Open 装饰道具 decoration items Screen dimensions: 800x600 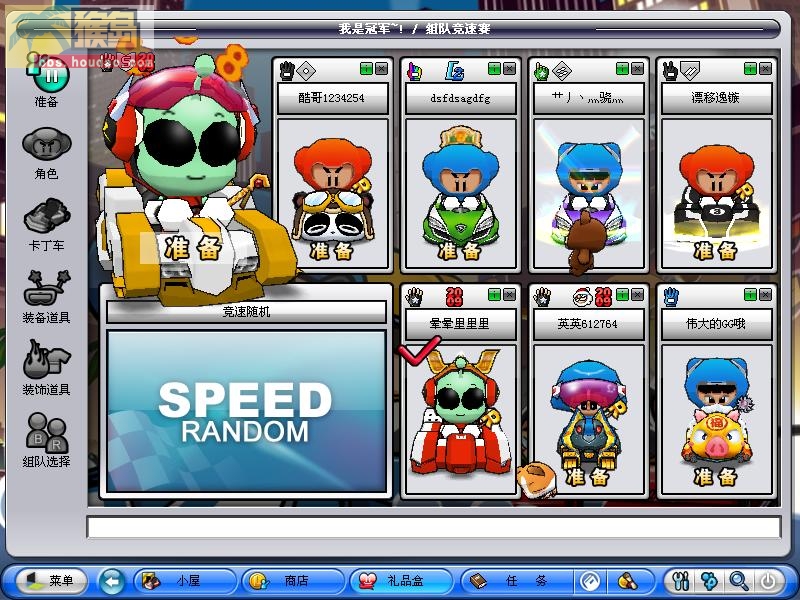coord(46,368)
